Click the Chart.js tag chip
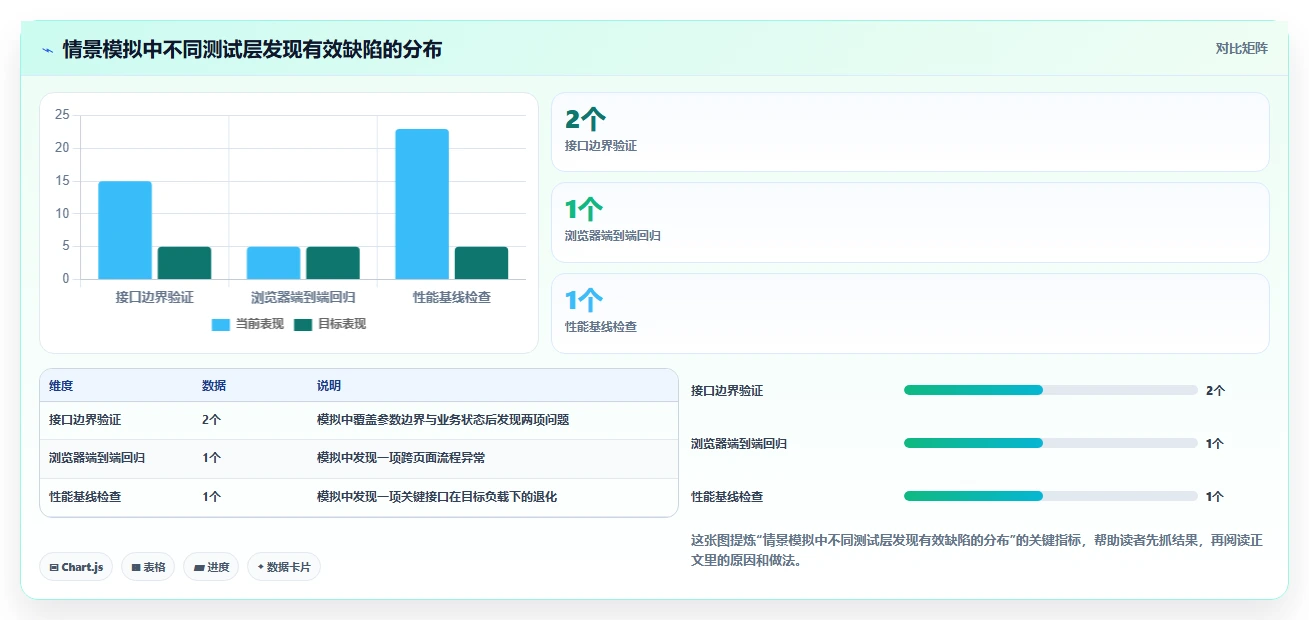The width and height of the screenshot is (1309, 620). [x=77, y=567]
